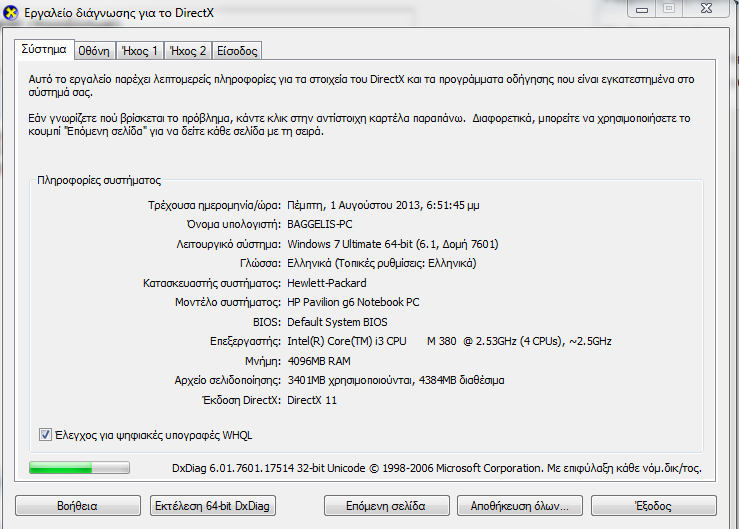Click the Γλώσσα label
This screenshot has width=739, height=529.
260,264
